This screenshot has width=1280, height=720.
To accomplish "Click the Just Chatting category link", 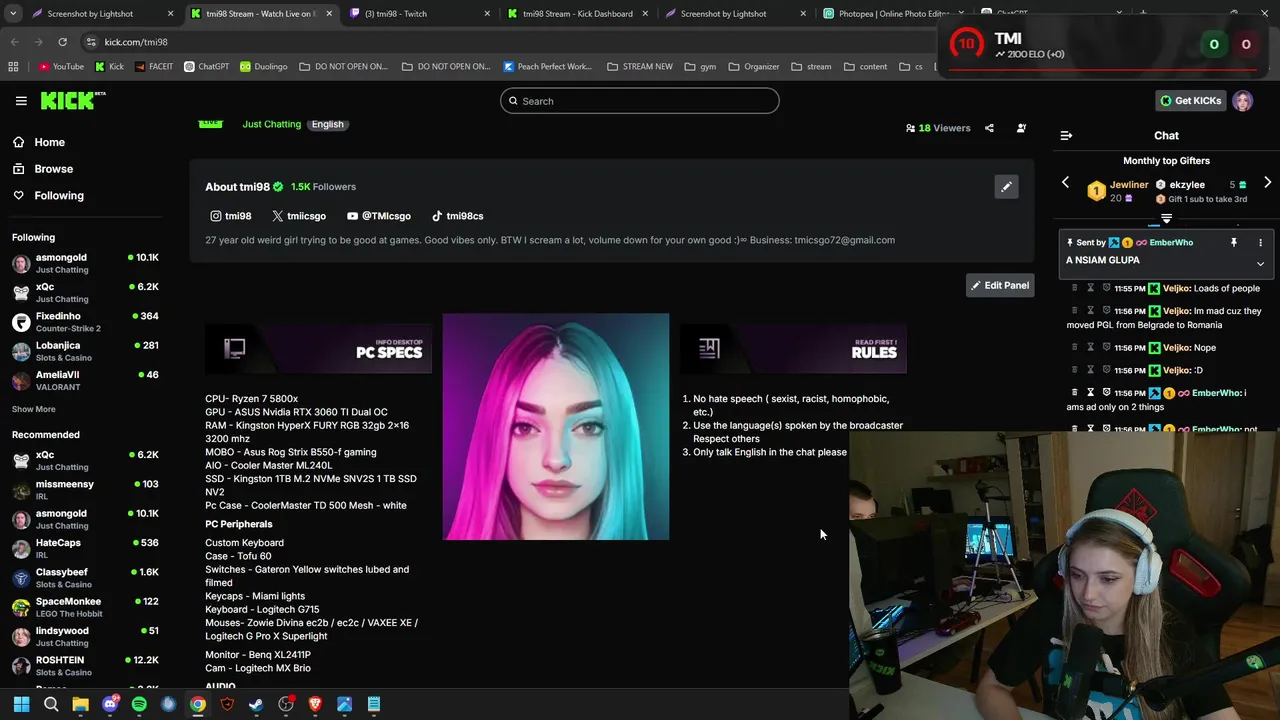I will pyautogui.click(x=271, y=124).
